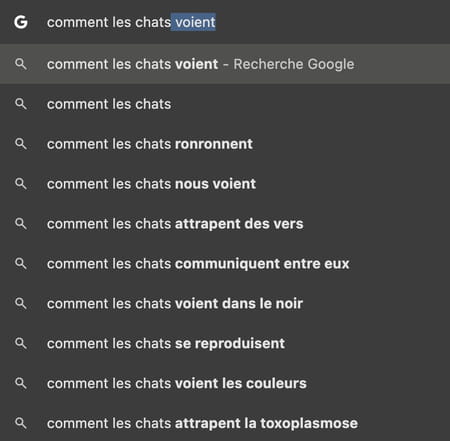Click the magnifier icon beside 'voient dans le noir'

click(x=21, y=304)
